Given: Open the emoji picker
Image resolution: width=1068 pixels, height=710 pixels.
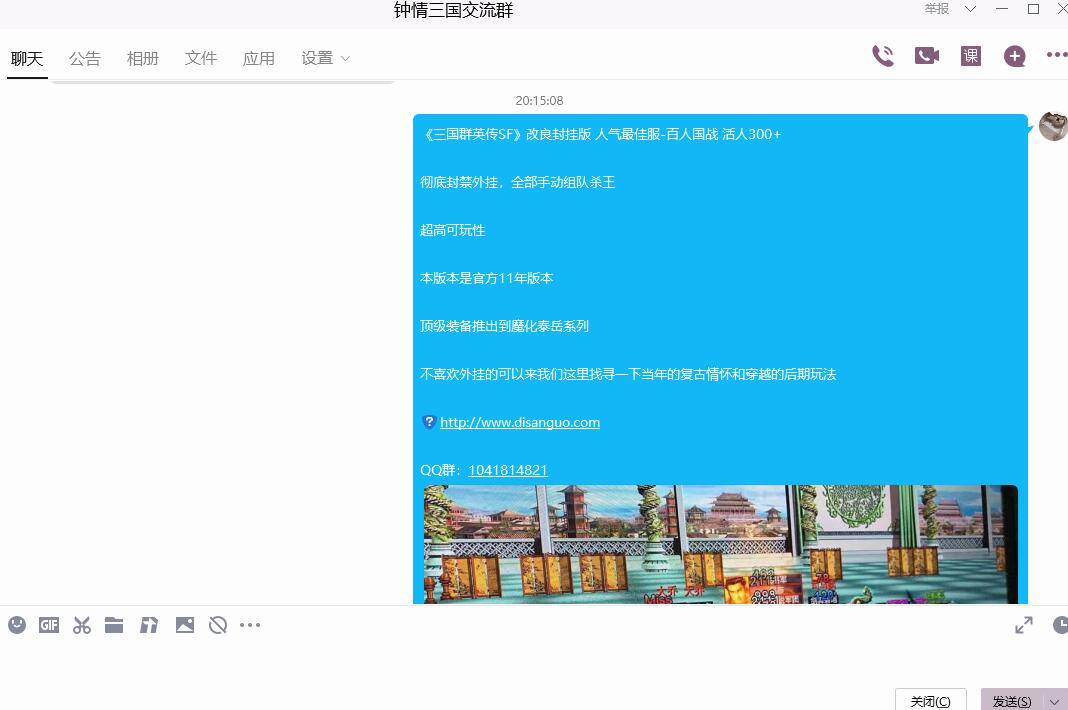Looking at the screenshot, I should click(17, 625).
